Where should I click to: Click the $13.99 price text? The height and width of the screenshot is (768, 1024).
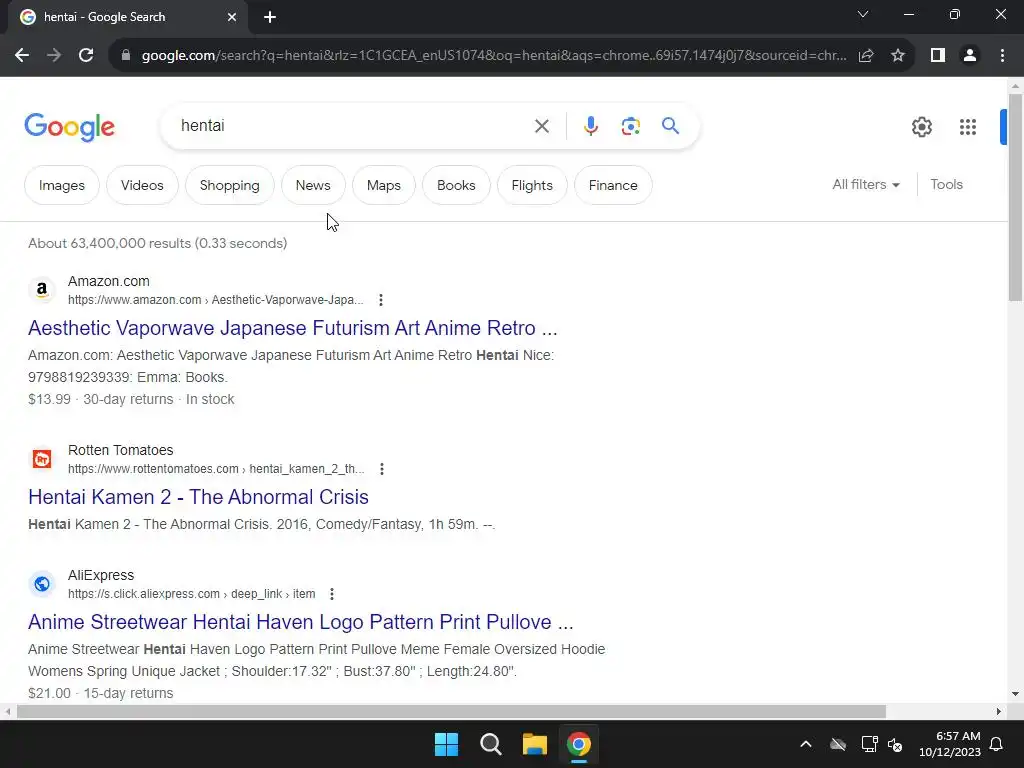[x=49, y=400]
